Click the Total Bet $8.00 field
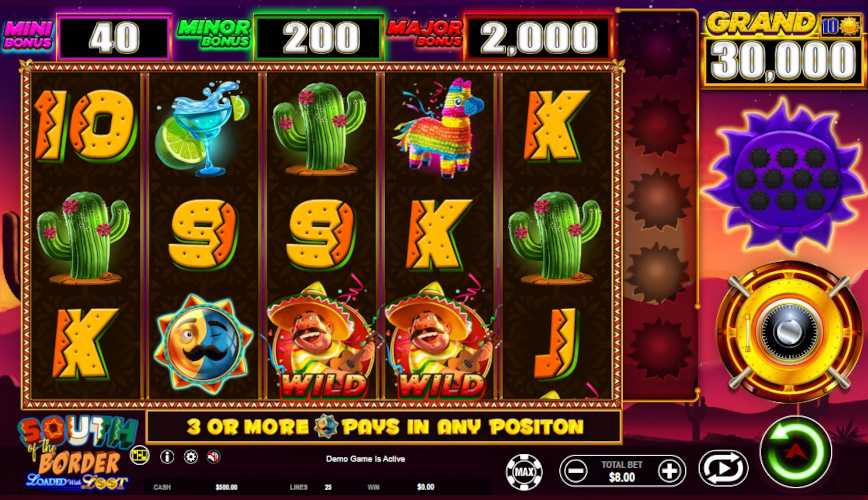Image resolution: width=868 pixels, height=500 pixels. [x=622, y=471]
